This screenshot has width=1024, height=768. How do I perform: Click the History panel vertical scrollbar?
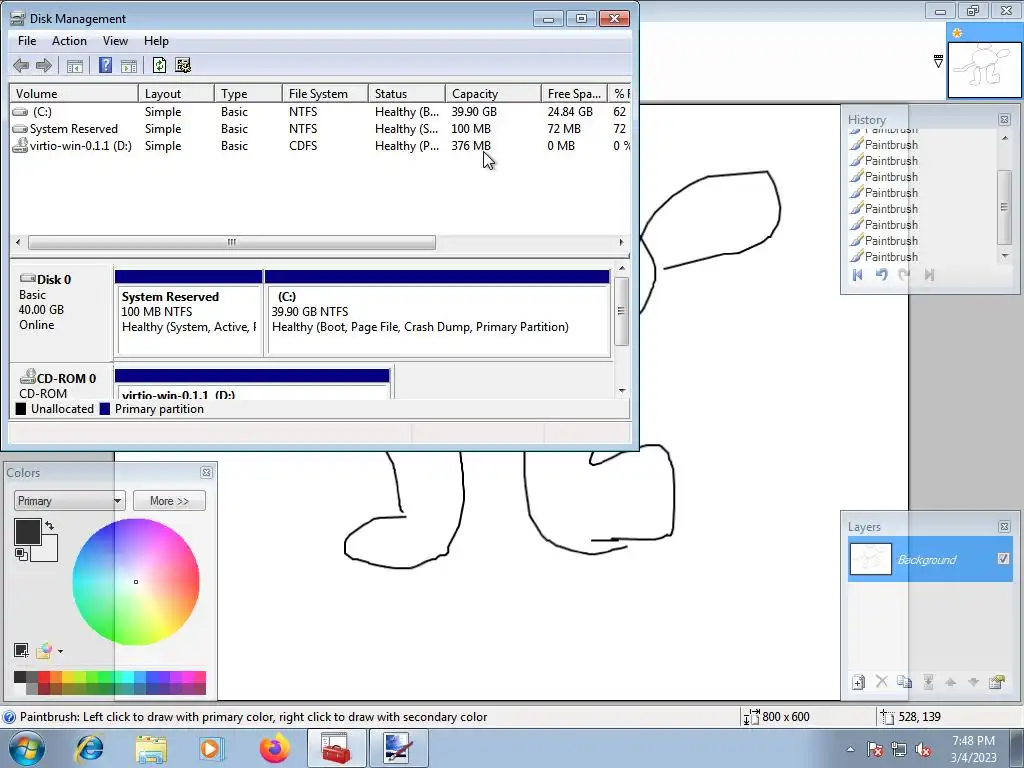1004,206
